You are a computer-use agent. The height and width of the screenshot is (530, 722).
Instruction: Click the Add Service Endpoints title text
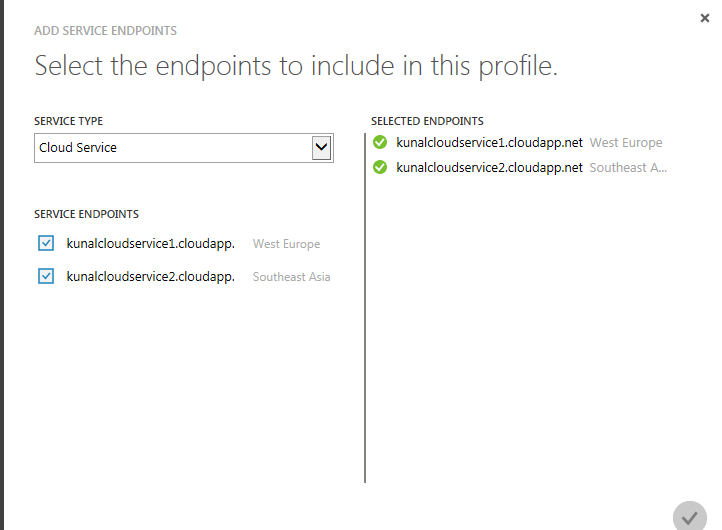(x=105, y=31)
